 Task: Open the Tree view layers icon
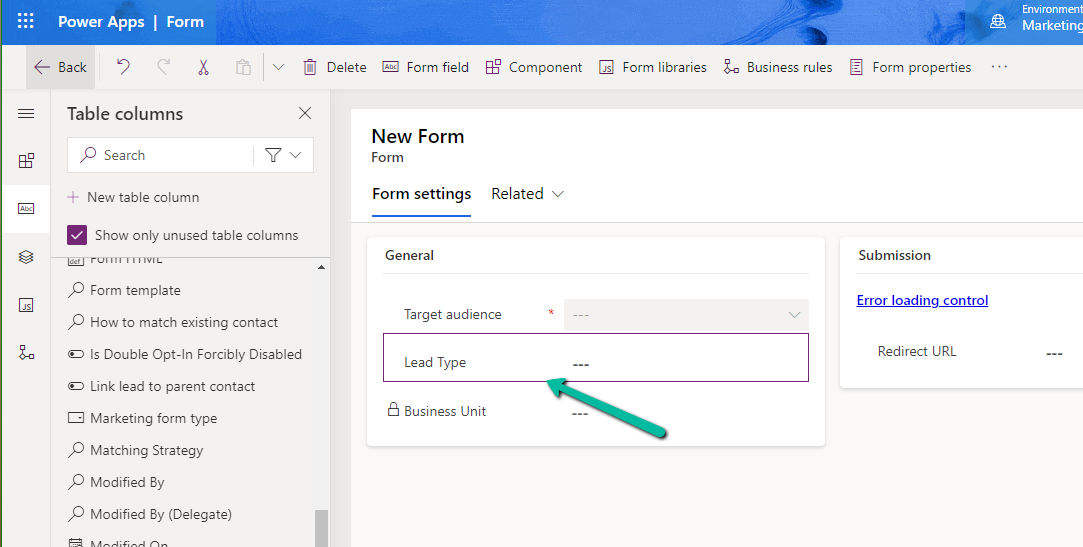[x=26, y=257]
